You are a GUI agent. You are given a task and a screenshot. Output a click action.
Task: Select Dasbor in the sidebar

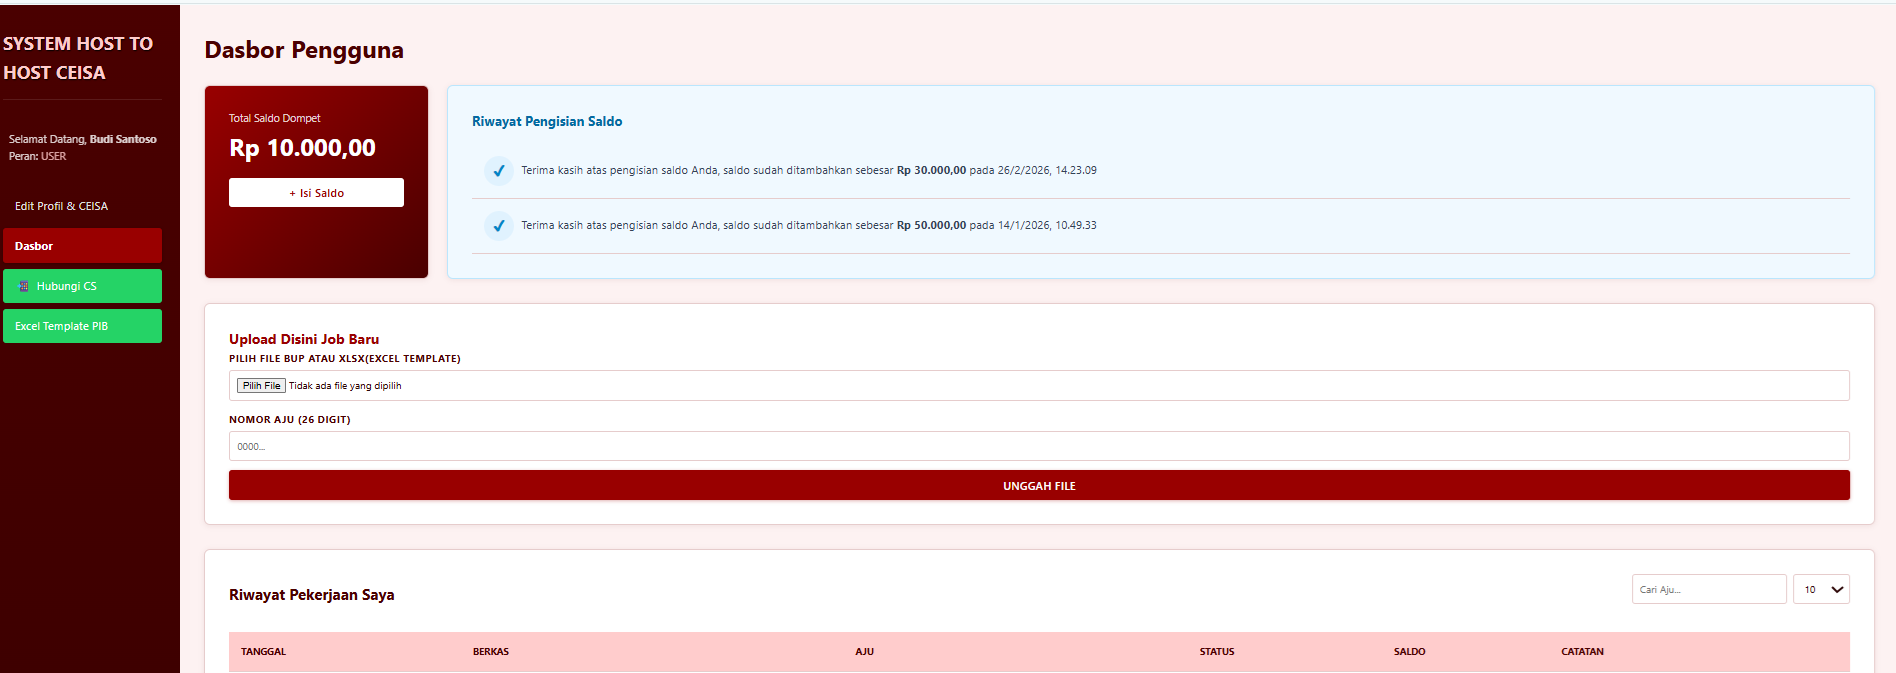point(82,246)
